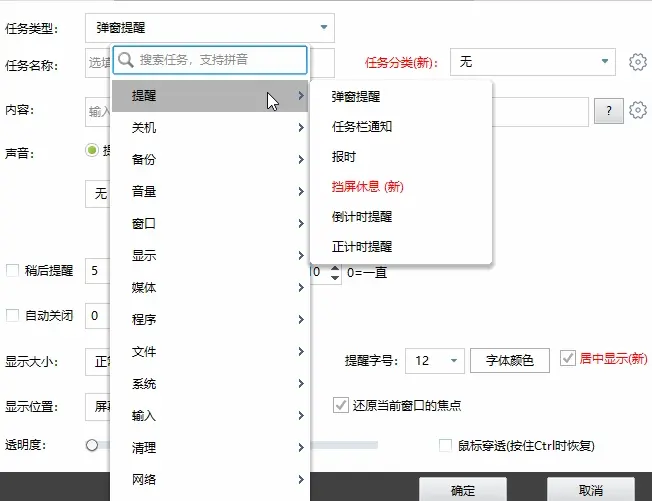652x501 pixels.
Task: Open the 提醒字号 dropdown showing 12
Action: click(x=435, y=360)
